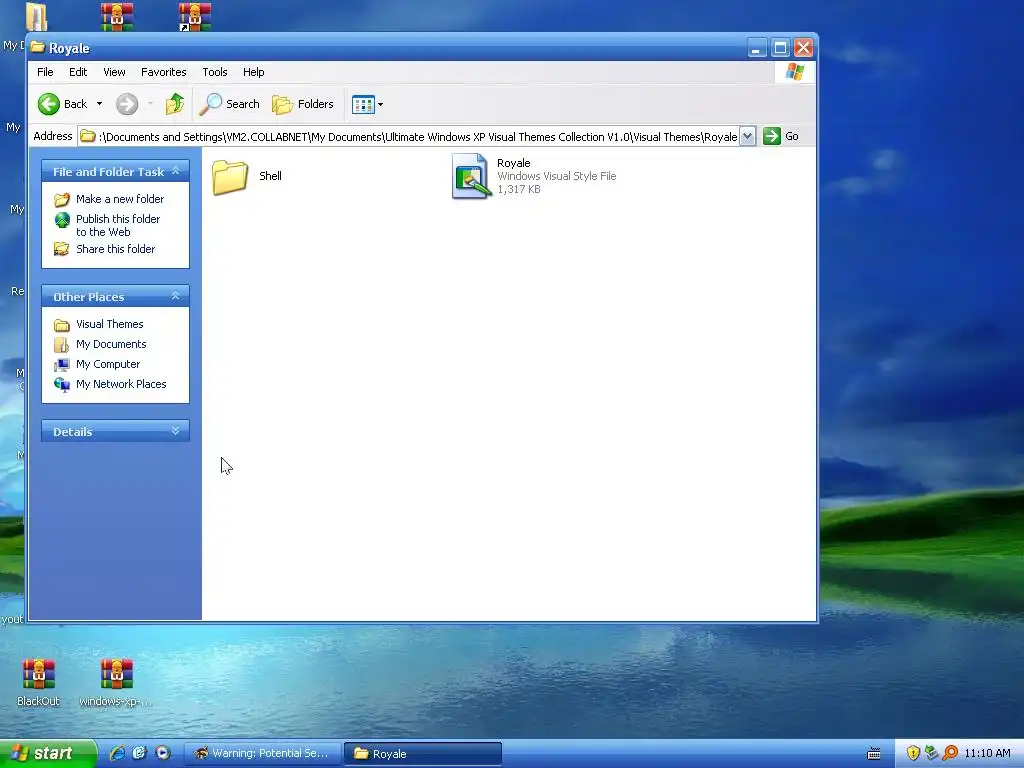Maximize the Royale window

pos(780,48)
